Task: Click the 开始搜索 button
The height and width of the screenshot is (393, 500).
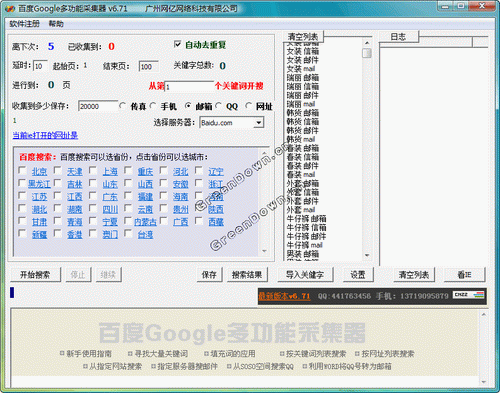Action: click(x=36, y=275)
